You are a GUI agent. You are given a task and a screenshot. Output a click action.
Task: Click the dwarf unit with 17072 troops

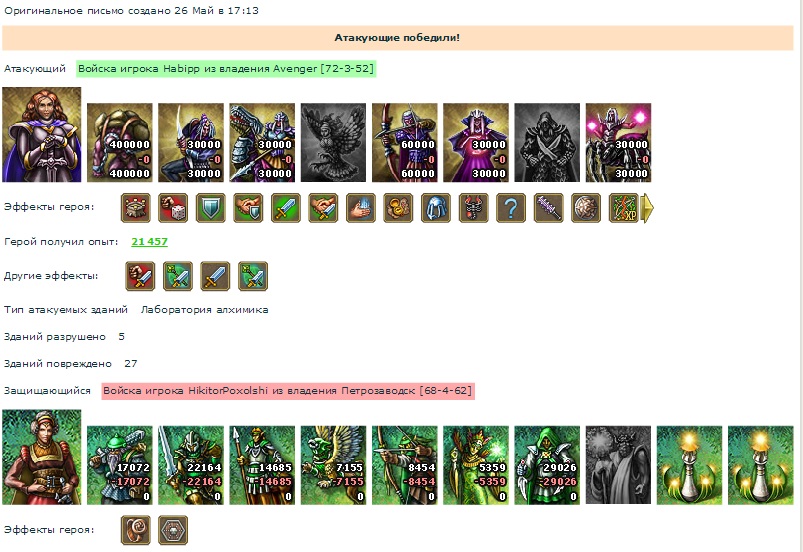pyautogui.click(x=120, y=465)
